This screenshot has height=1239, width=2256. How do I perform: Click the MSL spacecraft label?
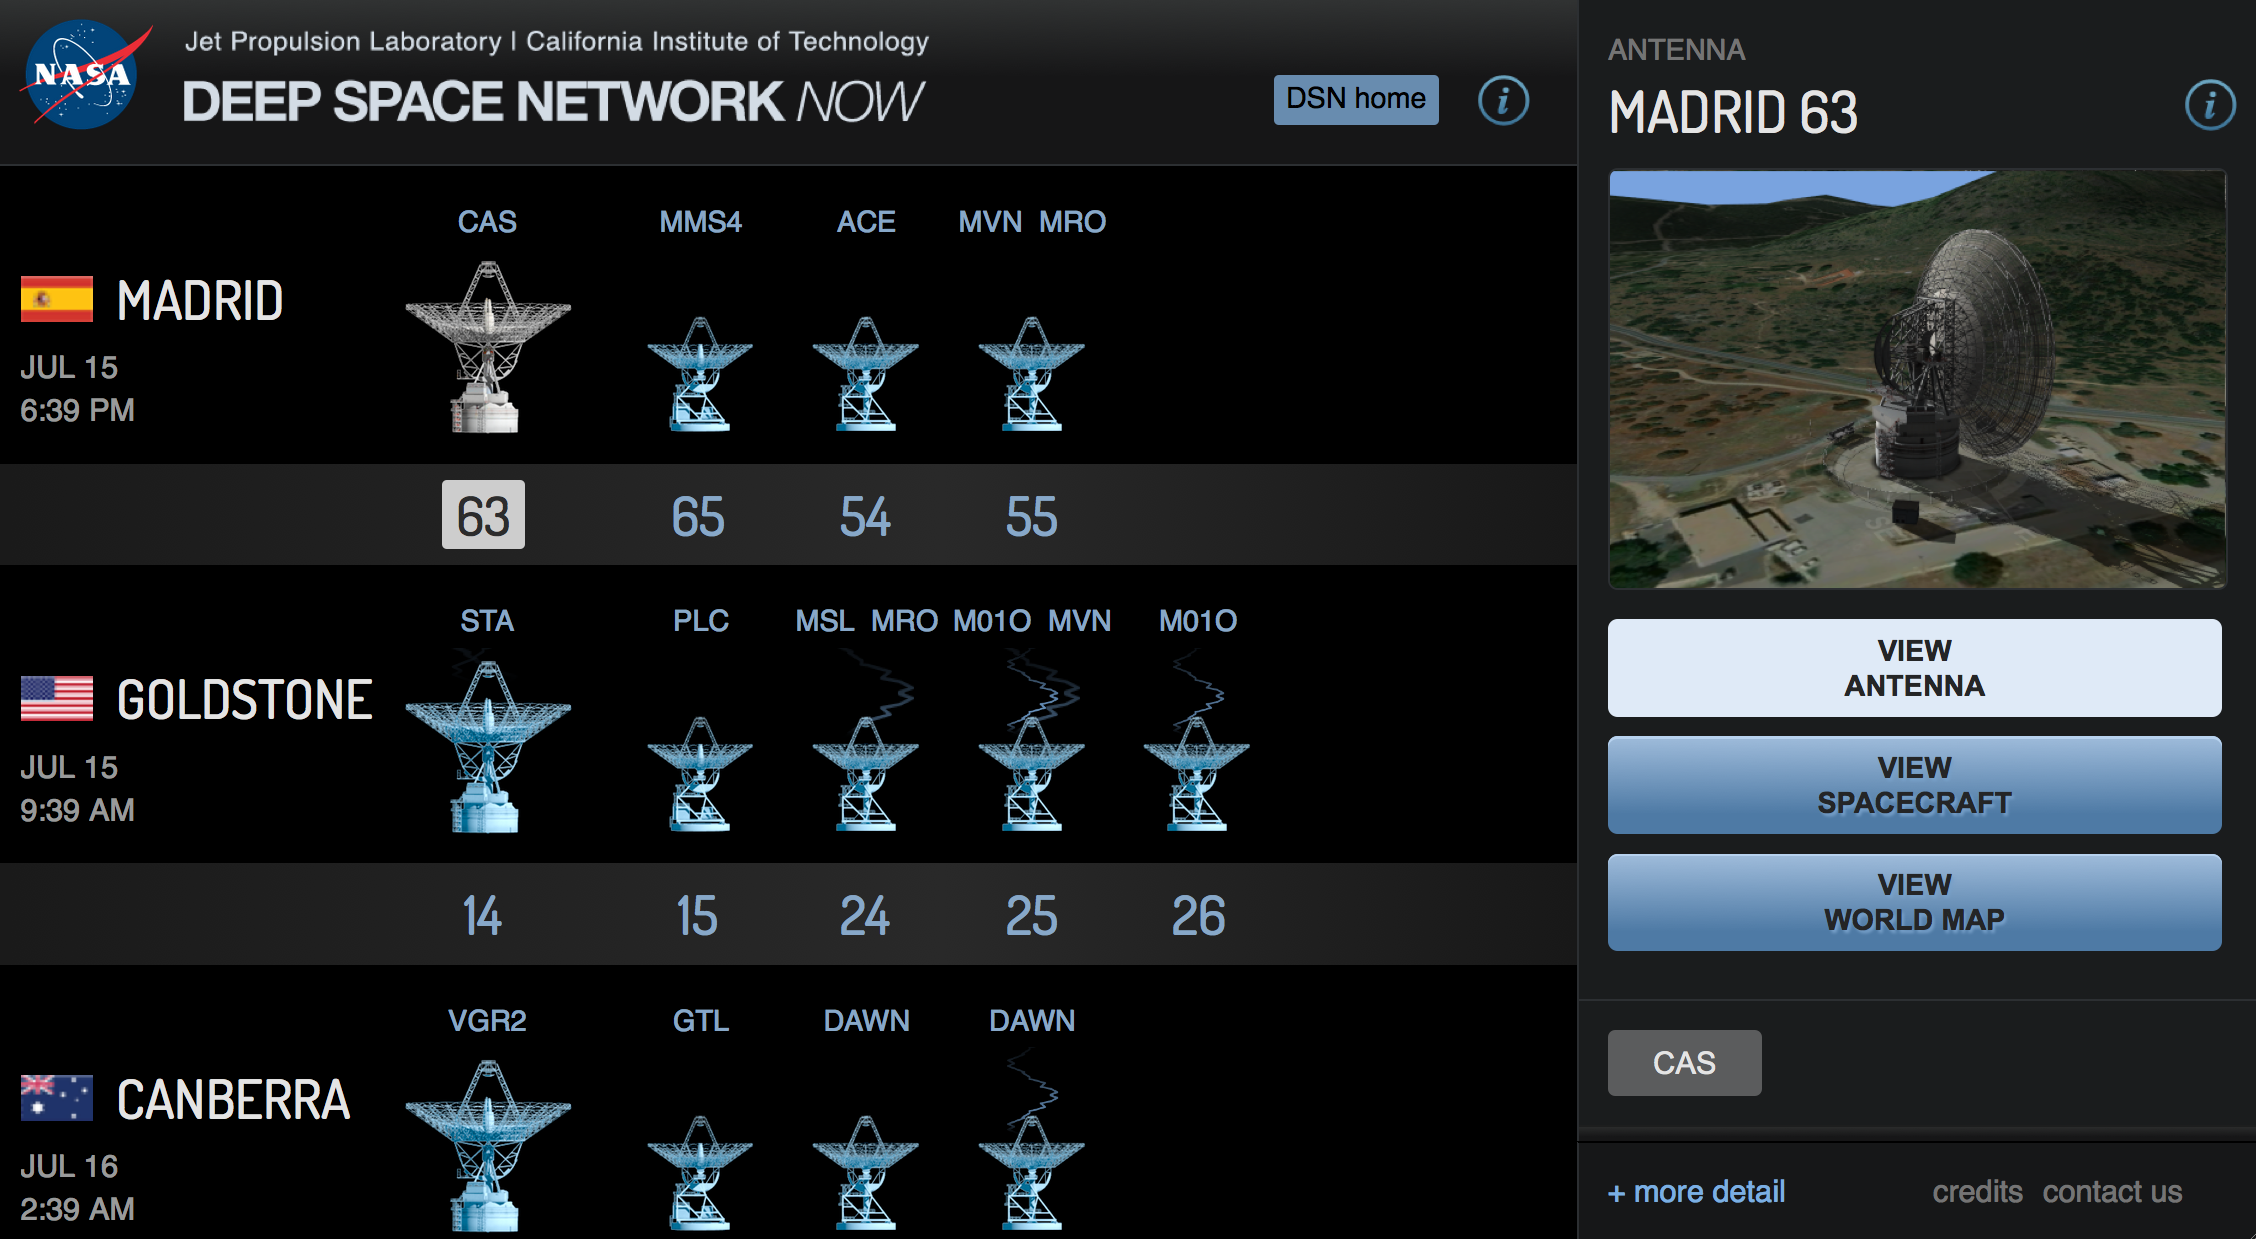825,621
